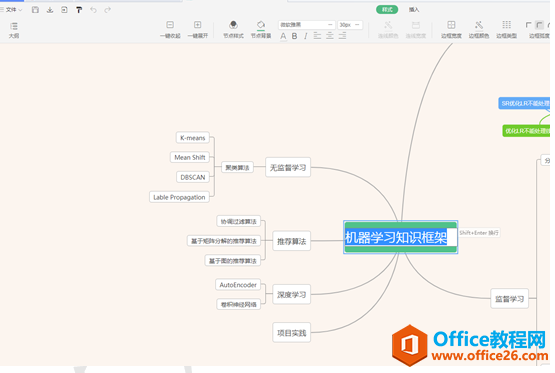The width and height of the screenshot is (555, 373).
Task: Select the DBSCAN node
Action: (193, 177)
